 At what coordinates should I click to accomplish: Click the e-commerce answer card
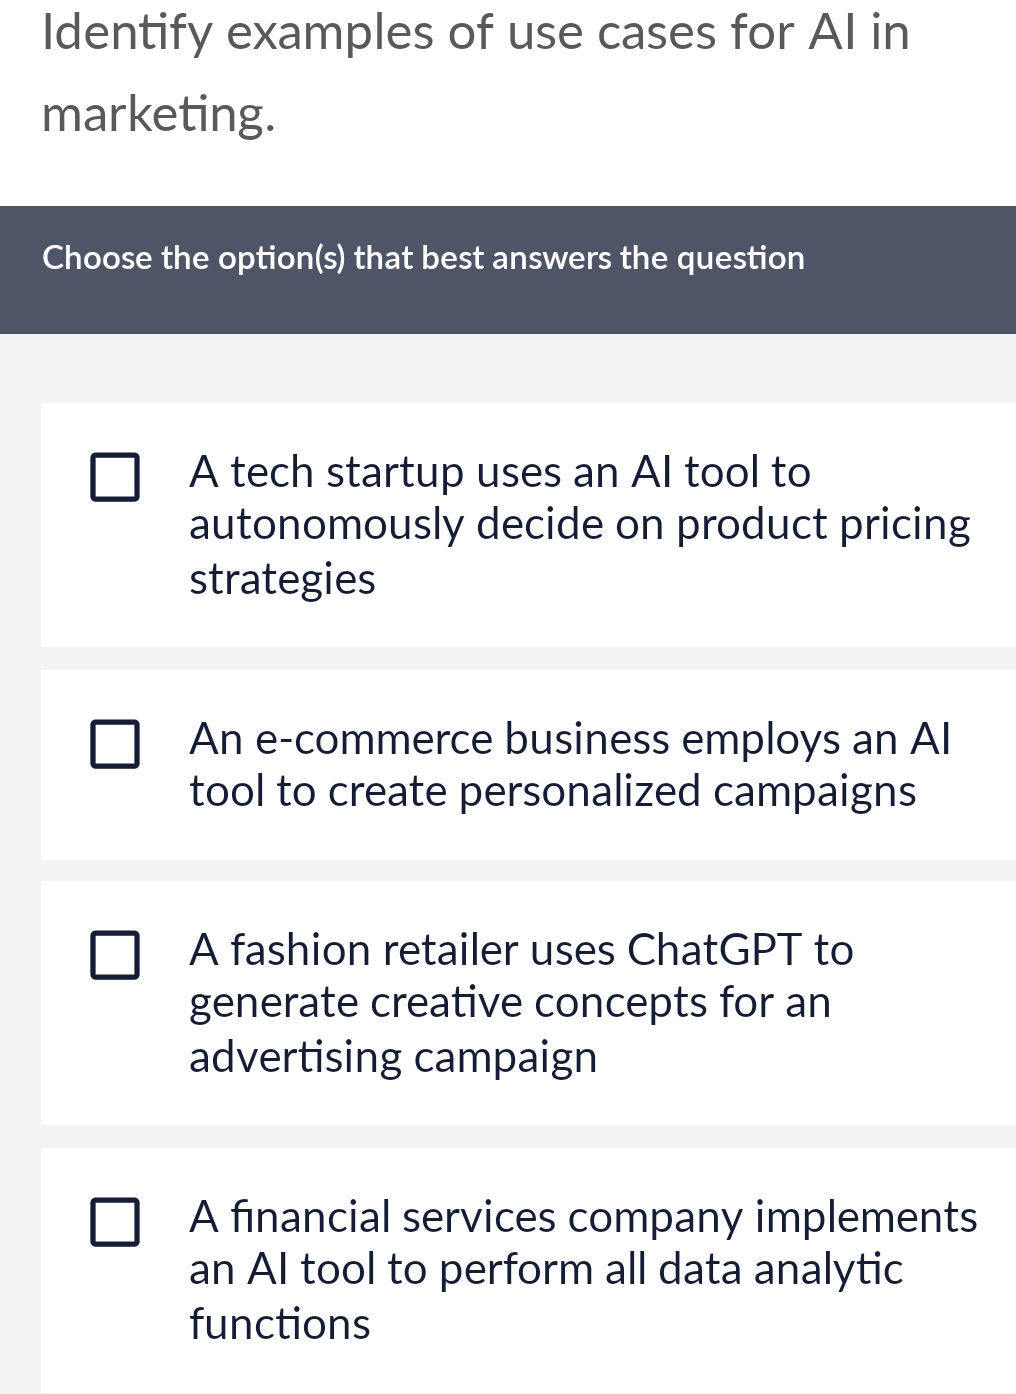527,763
